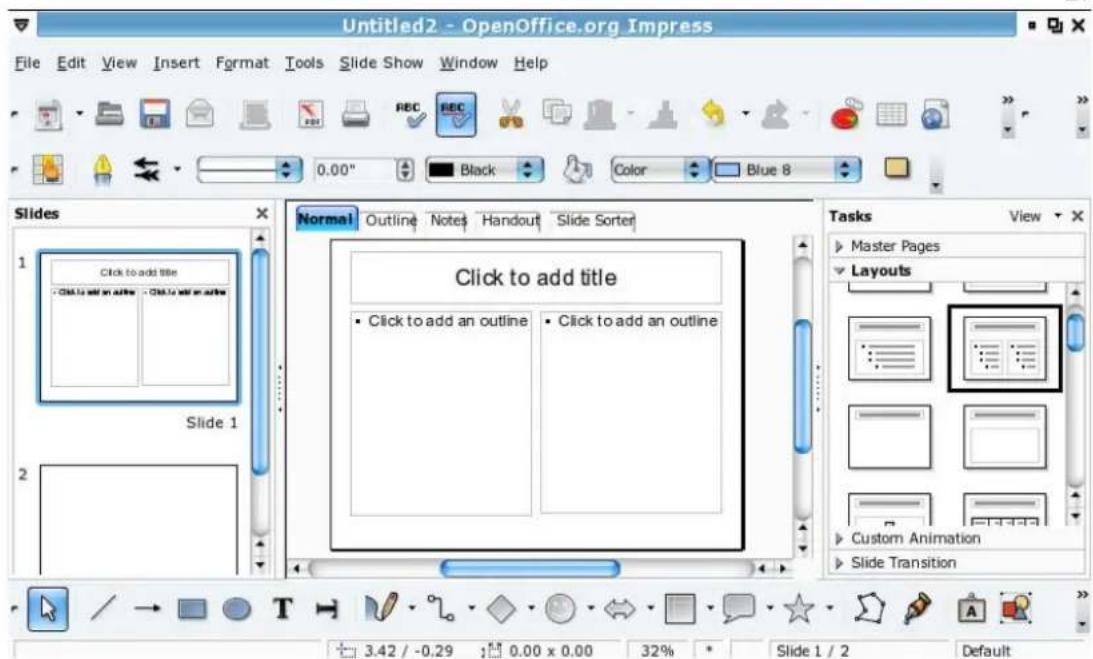Export directly as PDF icon
Viewport: 1093px width, 659px height.
[311, 114]
